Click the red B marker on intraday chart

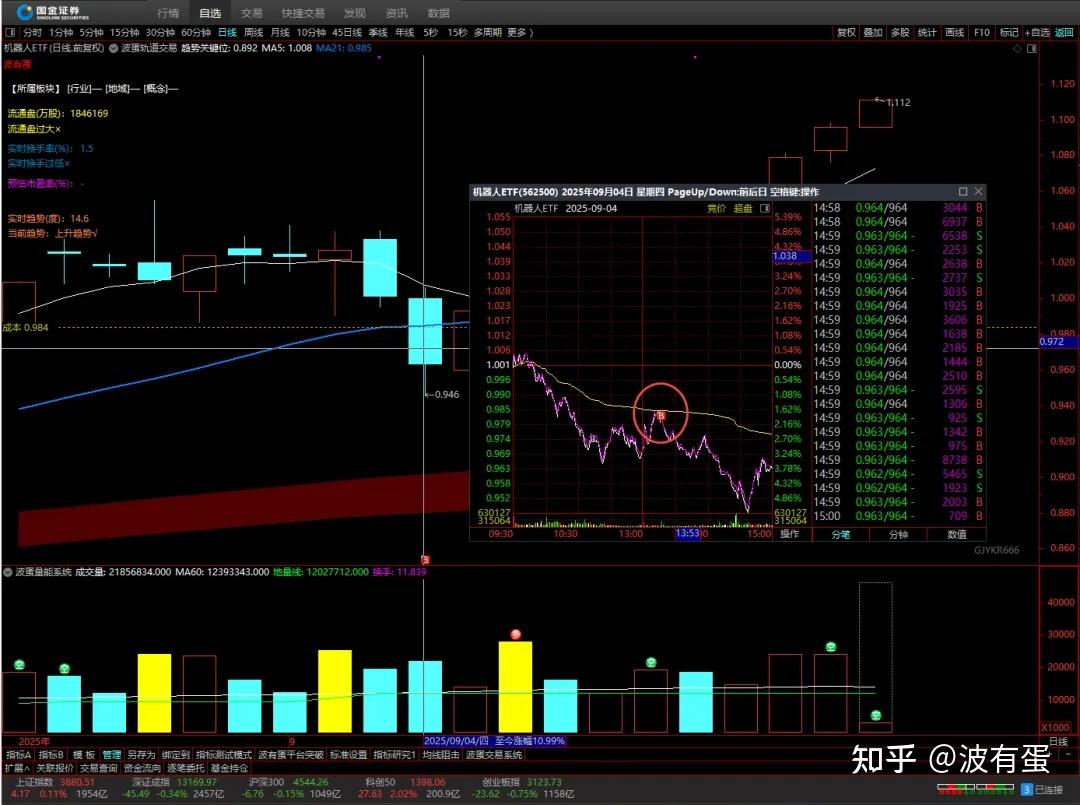(661, 416)
